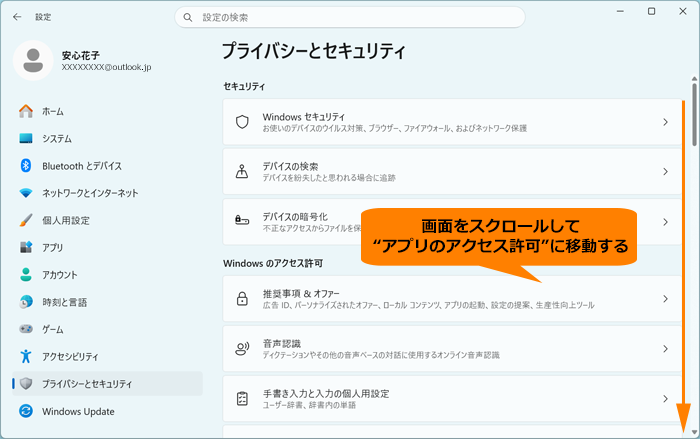
Task: Open 個人用設定 category
Action: (x=107, y=220)
